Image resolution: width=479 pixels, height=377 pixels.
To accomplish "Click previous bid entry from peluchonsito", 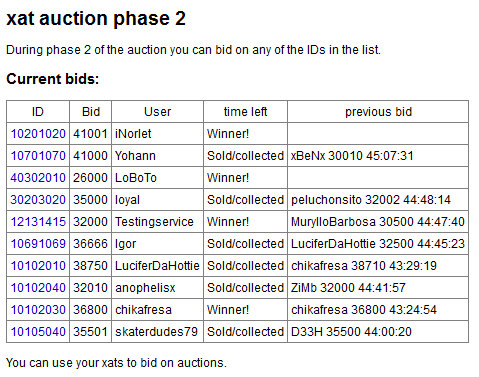I will point(371,200).
